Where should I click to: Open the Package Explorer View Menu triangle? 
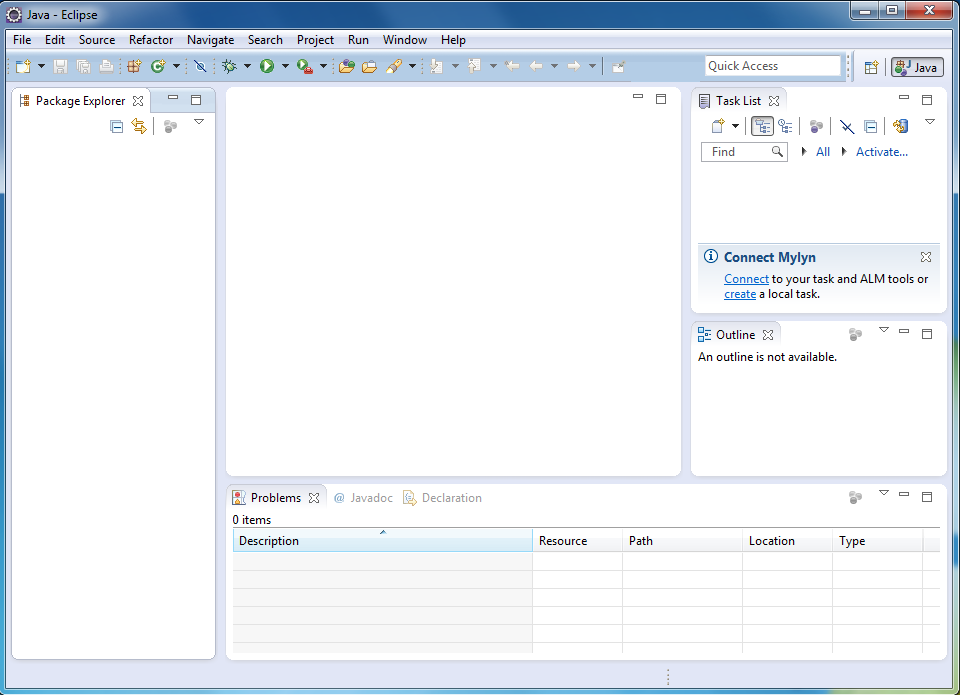198,122
